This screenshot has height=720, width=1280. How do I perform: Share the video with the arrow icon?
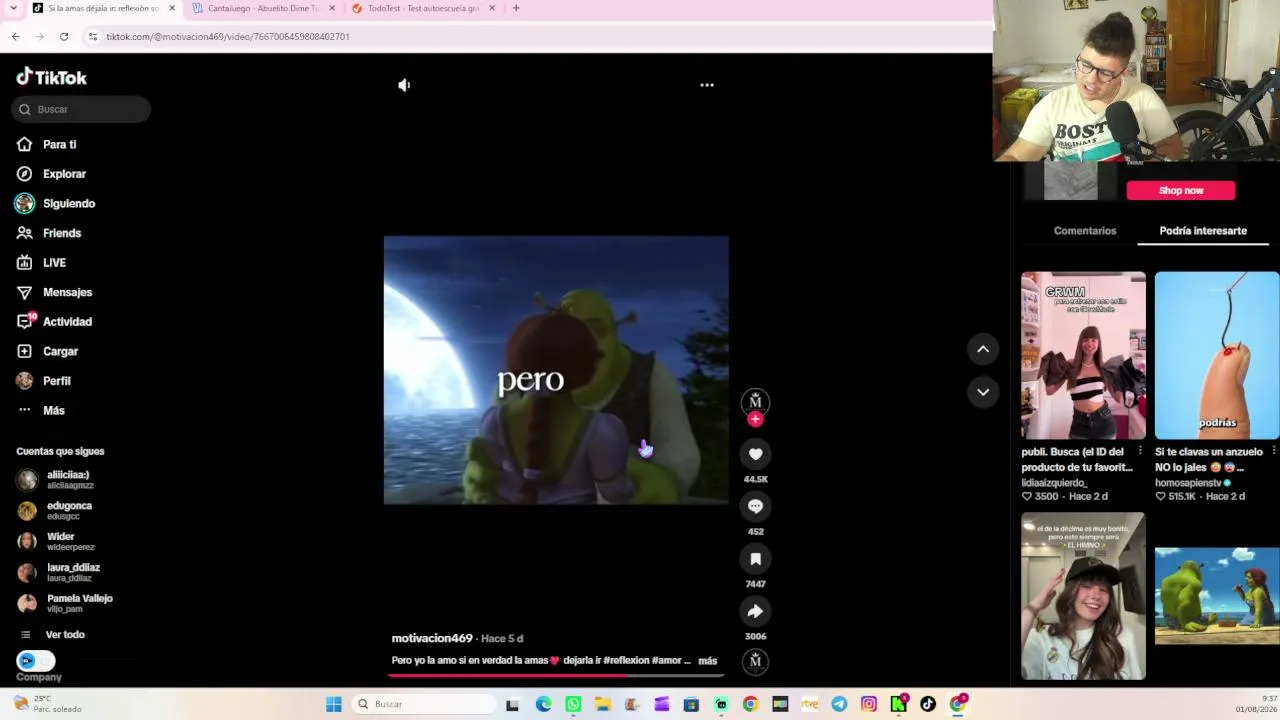pos(755,611)
